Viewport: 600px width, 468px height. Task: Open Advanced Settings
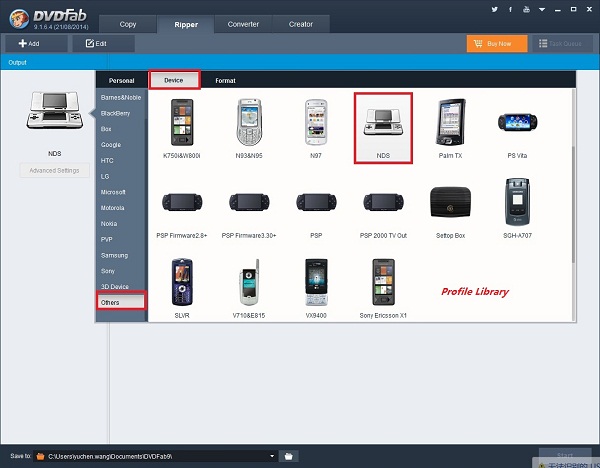(x=55, y=170)
